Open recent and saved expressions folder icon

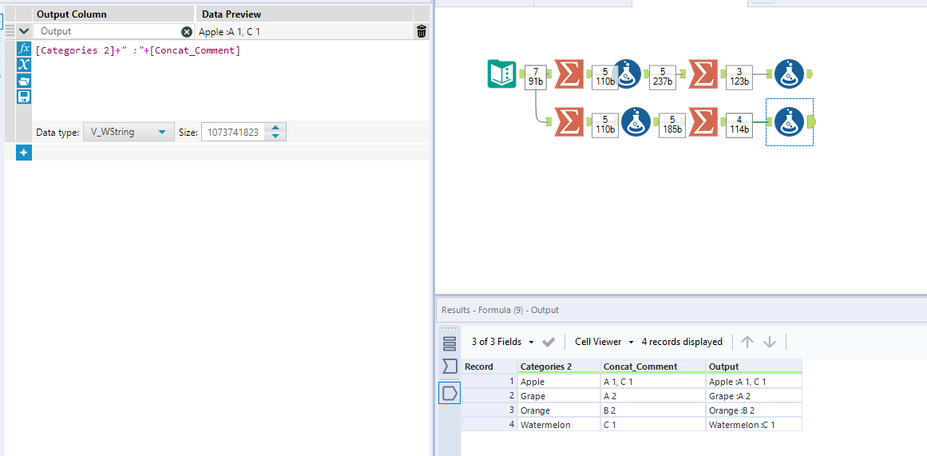click(24, 80)
